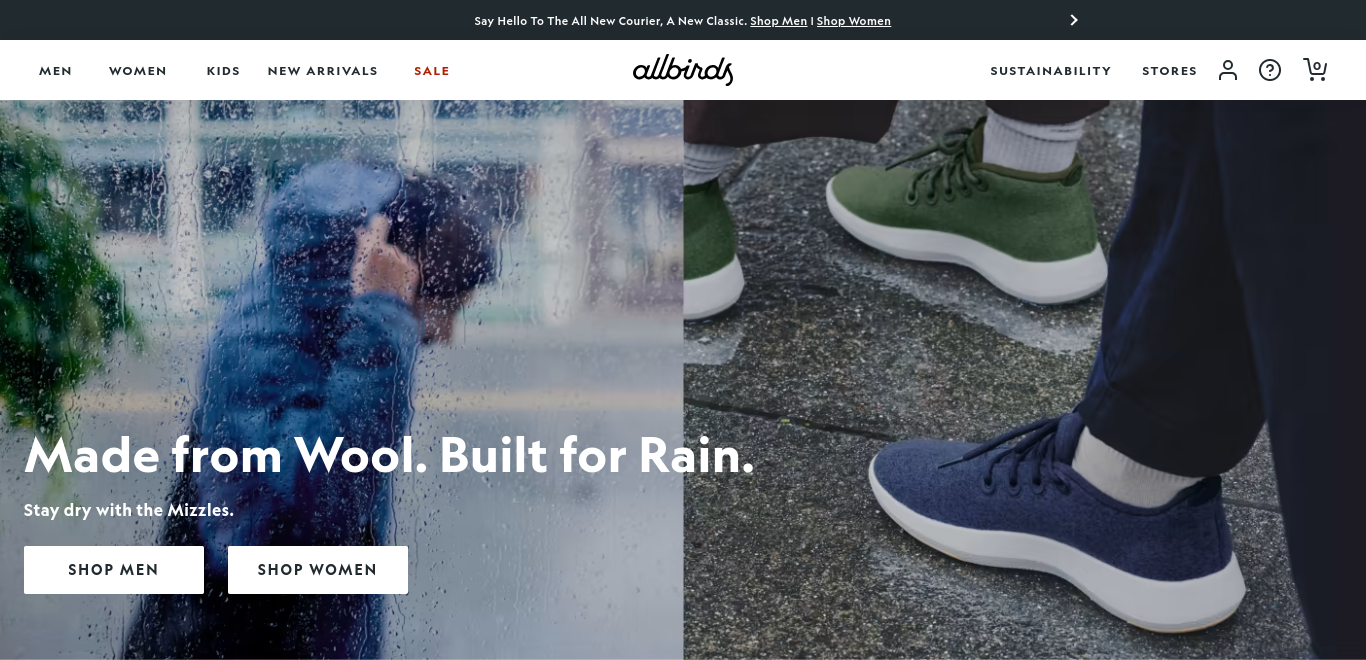The width and height of the screenshot is (1366, 660).
Task: Open the Kids menu
Action: coord(223,71)
